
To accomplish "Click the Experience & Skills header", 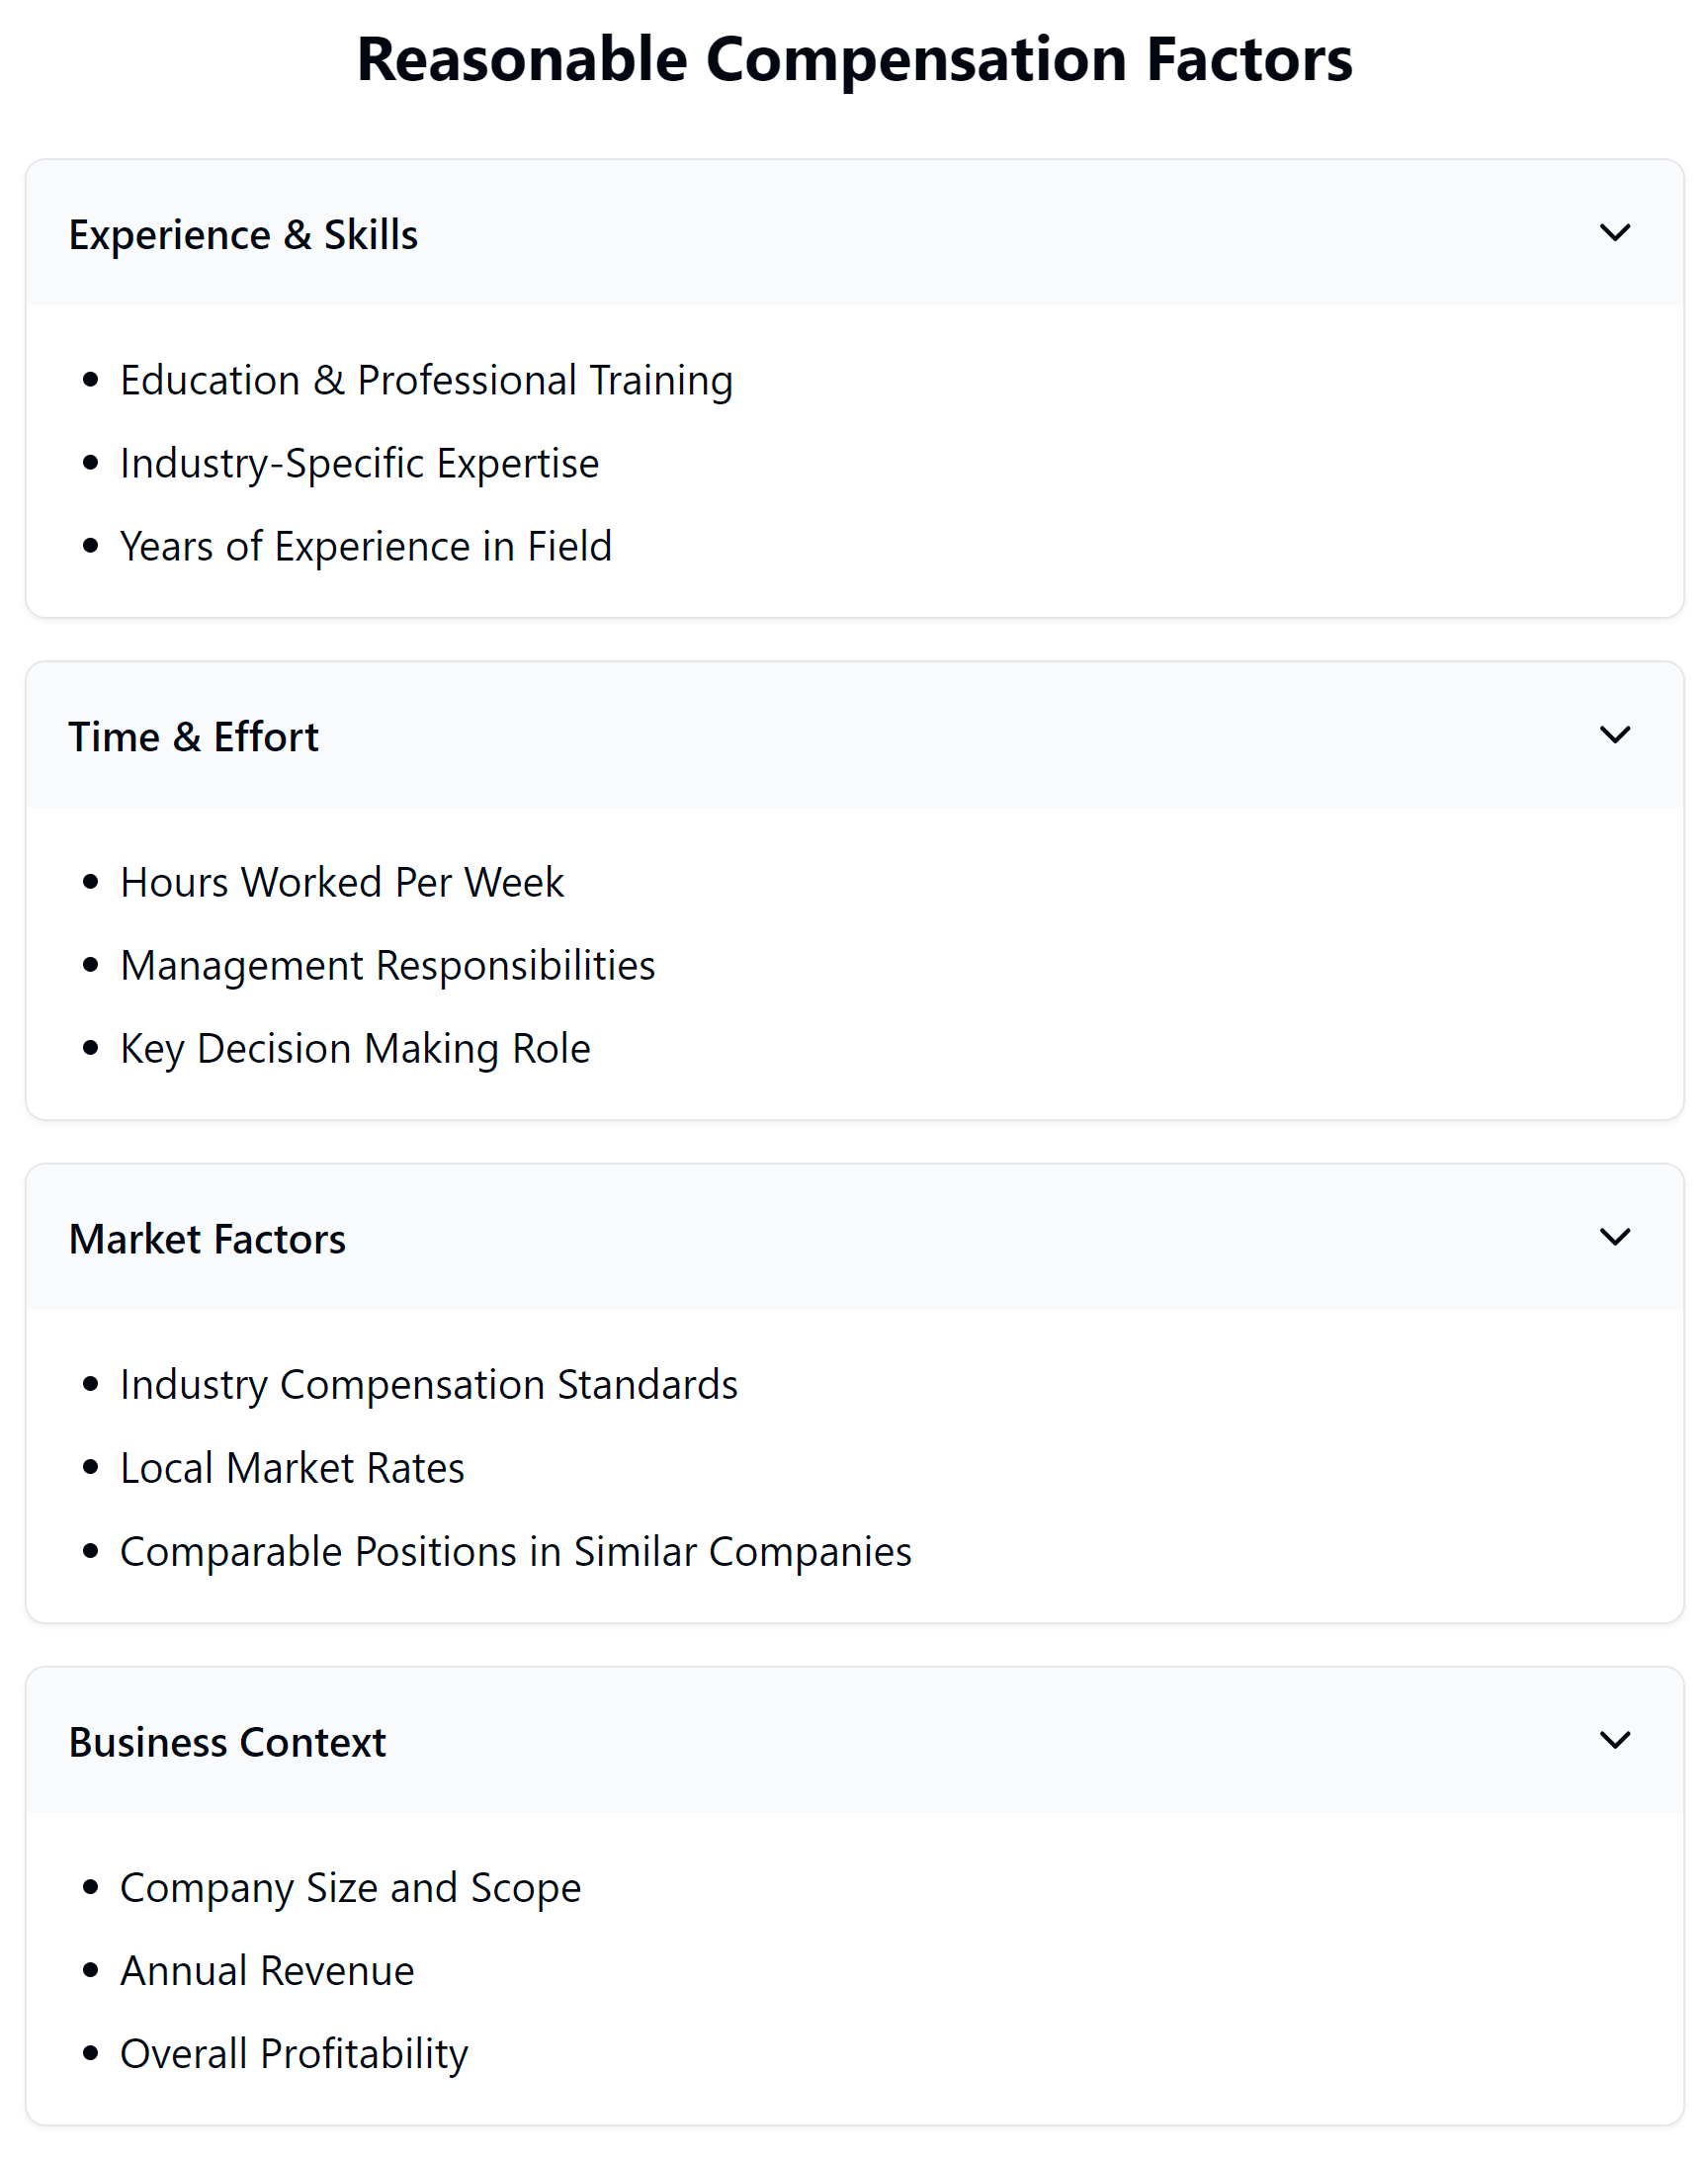I will pyautogui.click(x=243, y=234).
